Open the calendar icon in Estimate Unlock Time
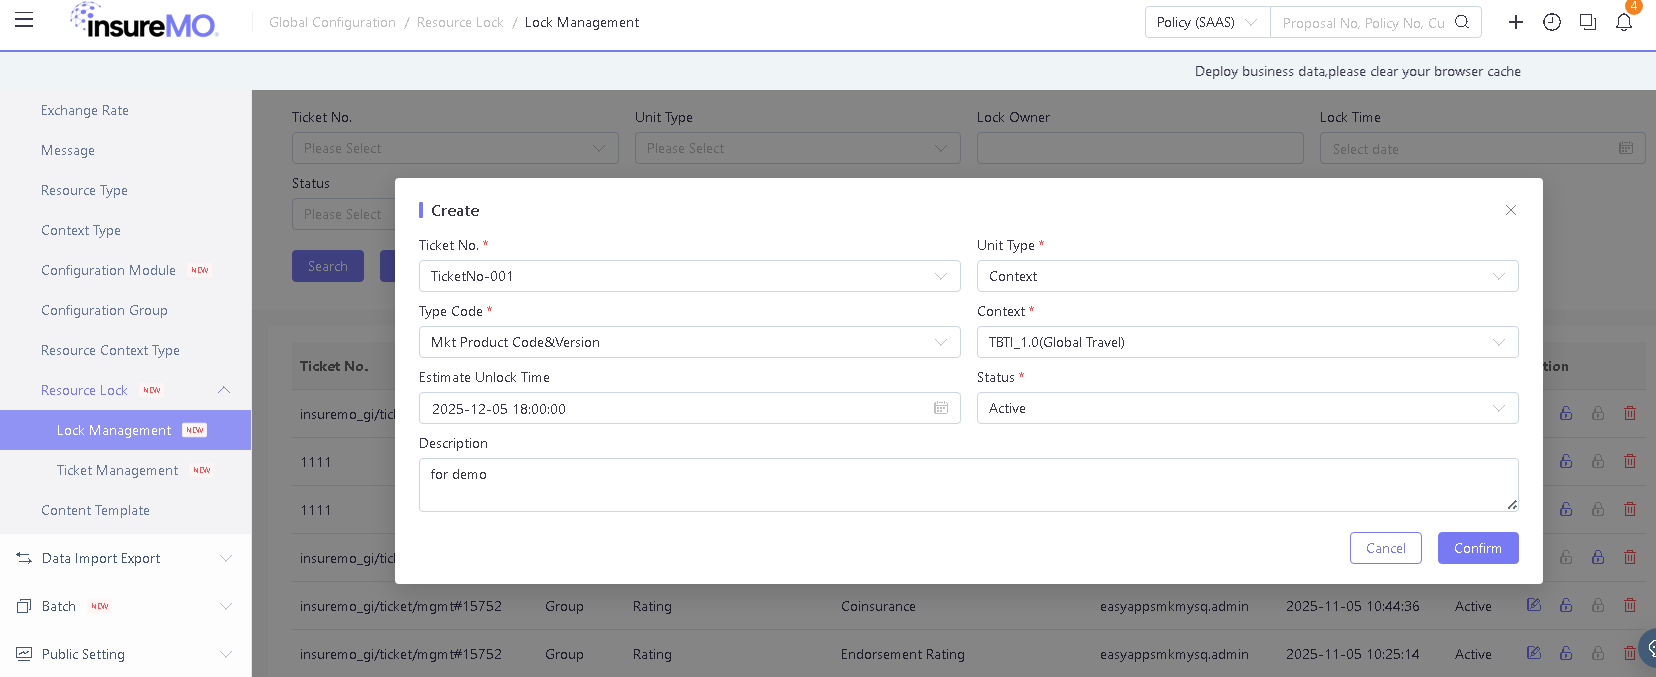The height and width of the screenshot is (677, 1656). point(941,408)
